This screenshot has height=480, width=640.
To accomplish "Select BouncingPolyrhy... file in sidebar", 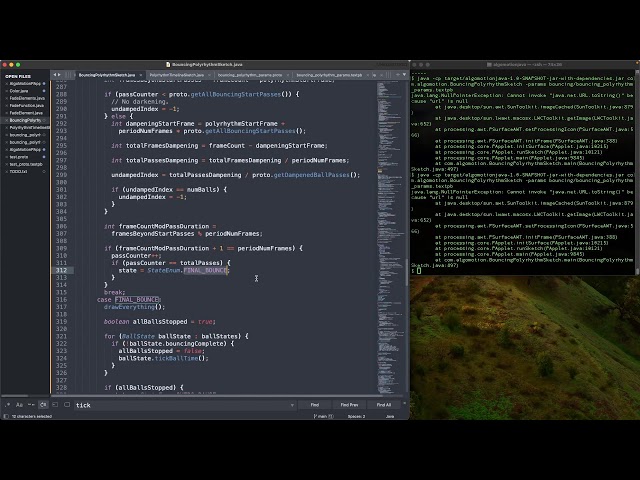I will [x=25, y=120].
